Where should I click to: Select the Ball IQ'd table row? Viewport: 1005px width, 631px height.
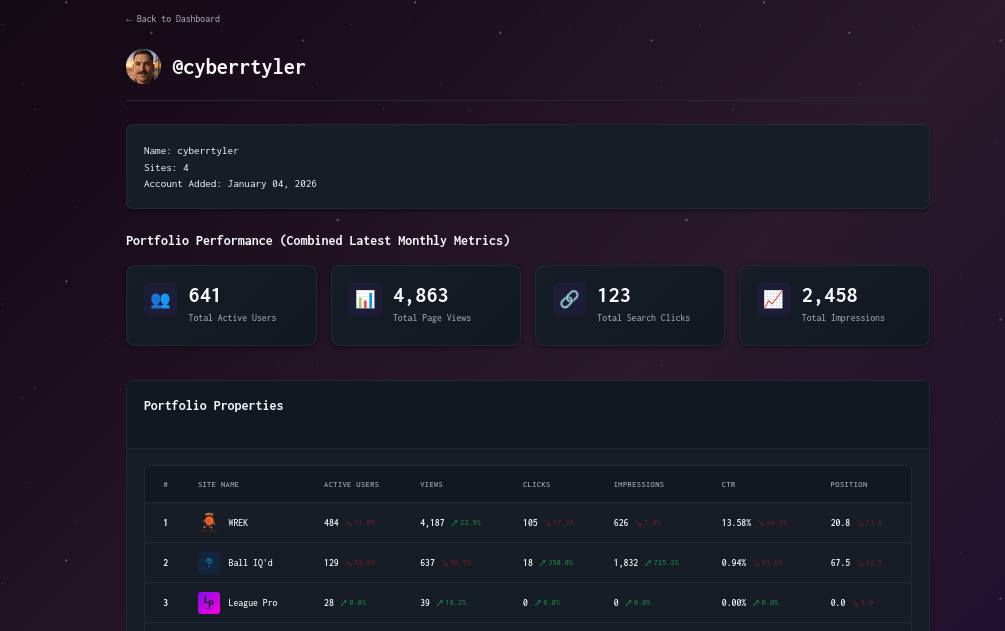point(500,562)
